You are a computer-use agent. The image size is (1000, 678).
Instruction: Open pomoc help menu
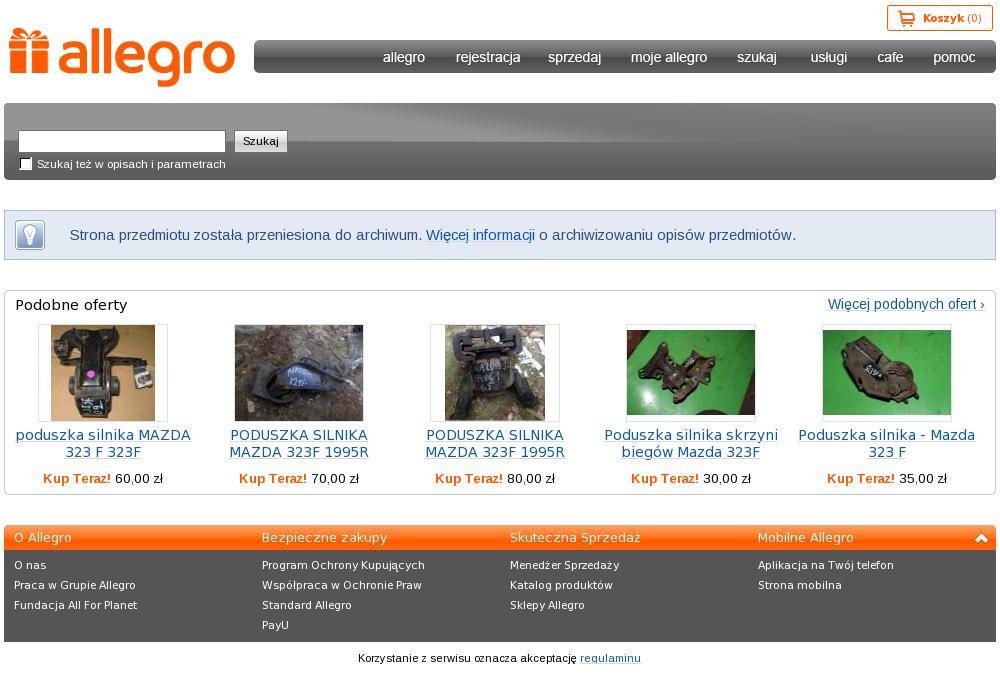954,57
